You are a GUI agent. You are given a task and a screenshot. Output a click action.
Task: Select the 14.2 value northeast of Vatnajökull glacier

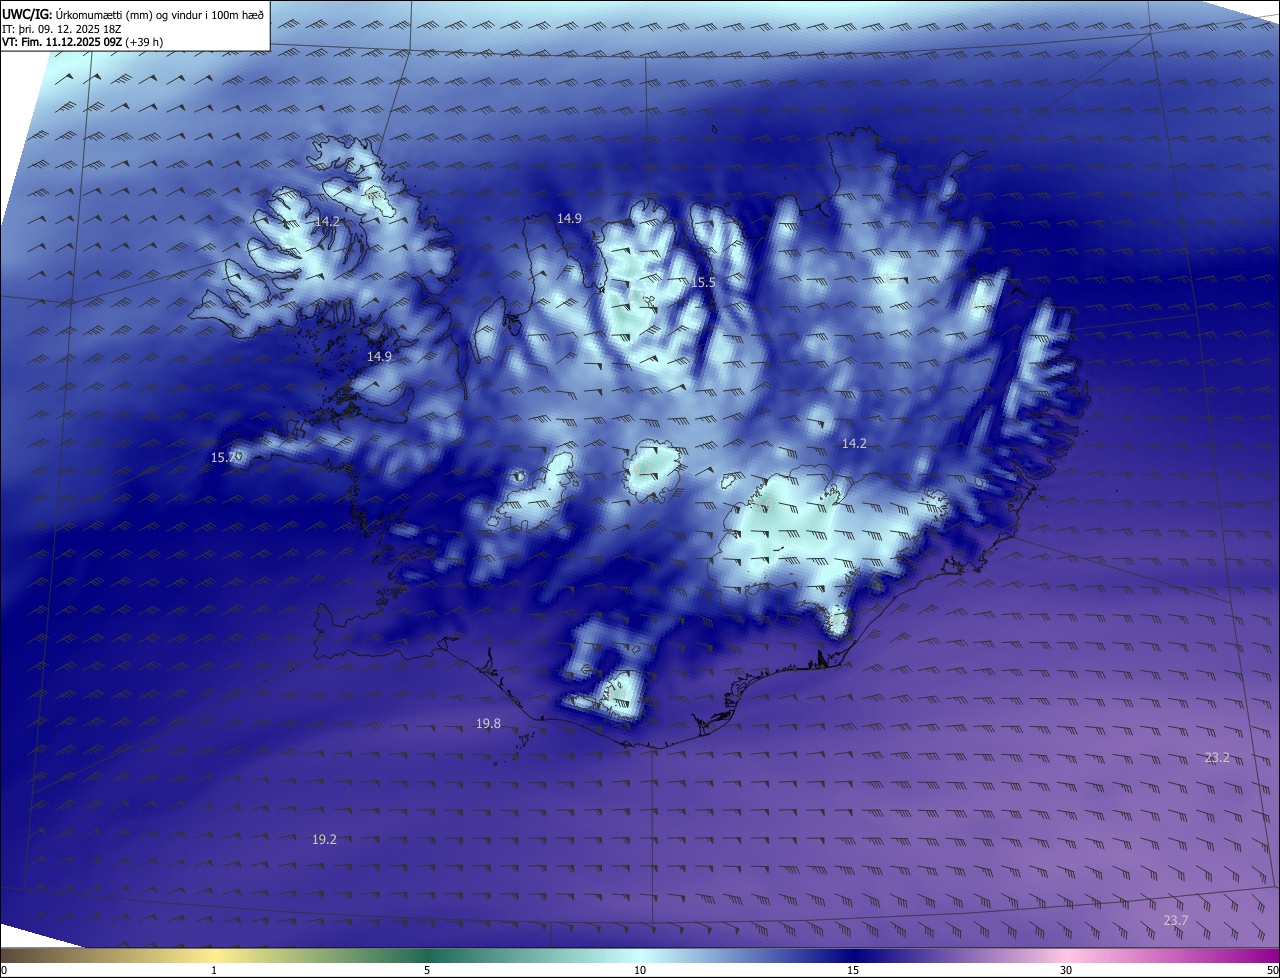coord(854,443)
